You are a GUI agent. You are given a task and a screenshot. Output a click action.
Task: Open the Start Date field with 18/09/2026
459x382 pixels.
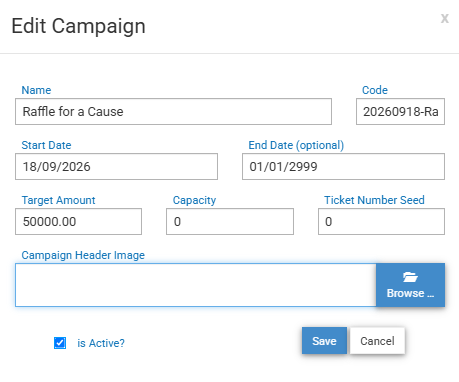(x=116, y=166)
